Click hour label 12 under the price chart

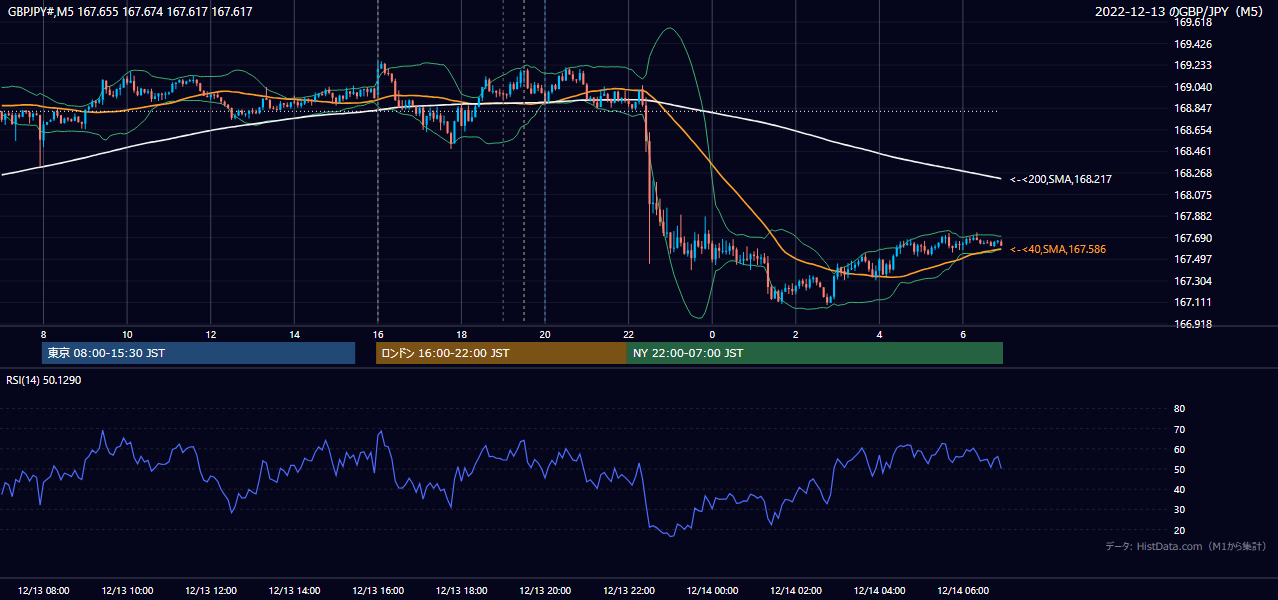[x=211, y=334]
